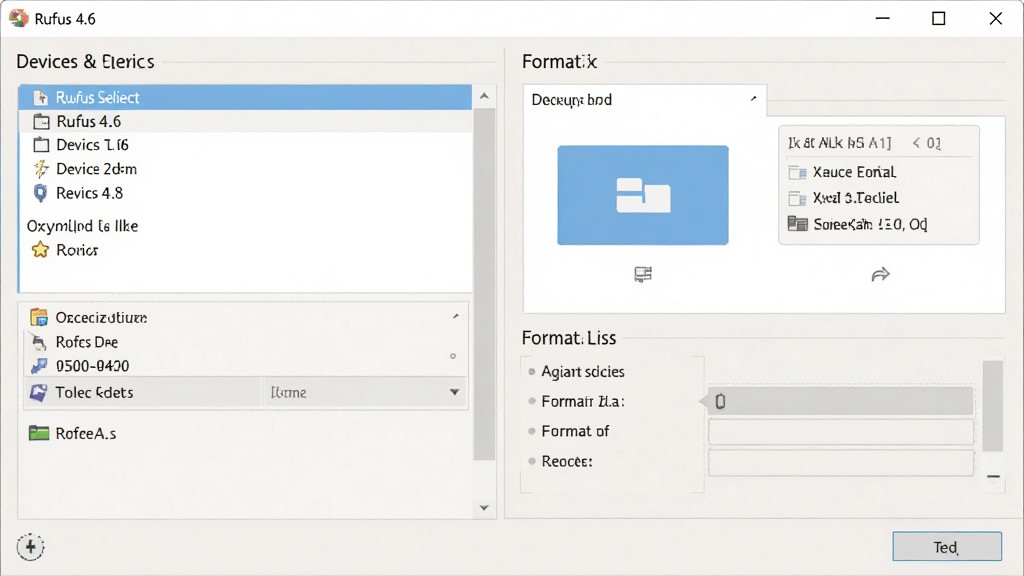
Task: Click the shield icon beside Revics 4.8
Action: (x=40, y=193)
